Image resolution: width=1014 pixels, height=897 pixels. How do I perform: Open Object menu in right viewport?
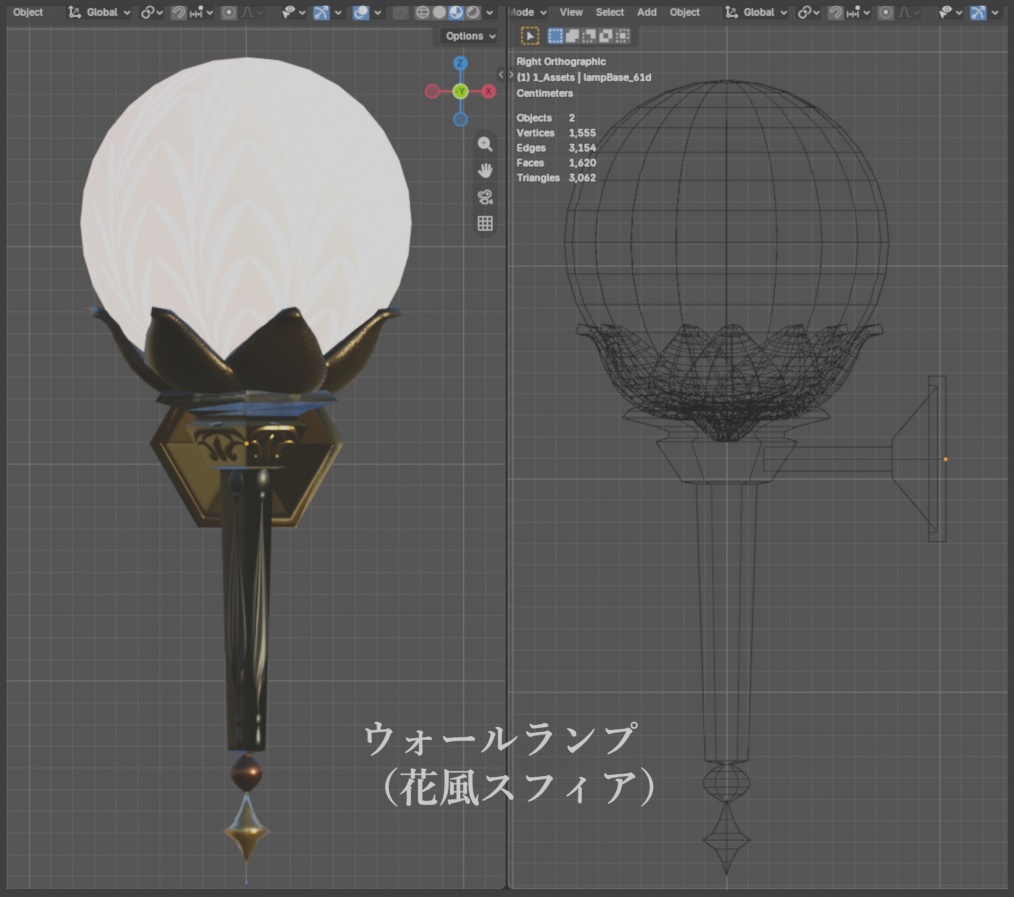684,12
